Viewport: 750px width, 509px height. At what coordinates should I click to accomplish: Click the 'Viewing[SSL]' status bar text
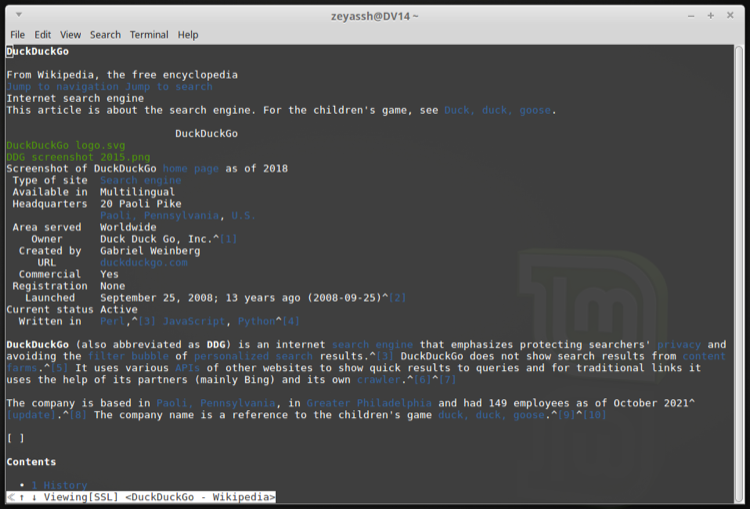point(81,497)
